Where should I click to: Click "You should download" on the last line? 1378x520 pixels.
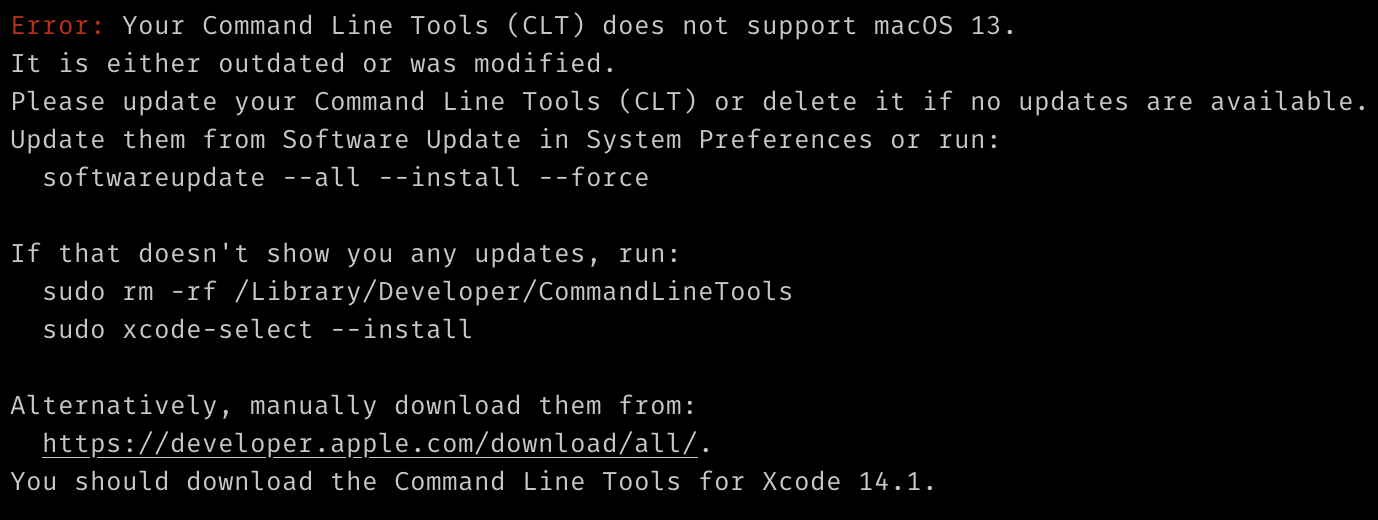(162, 481)
